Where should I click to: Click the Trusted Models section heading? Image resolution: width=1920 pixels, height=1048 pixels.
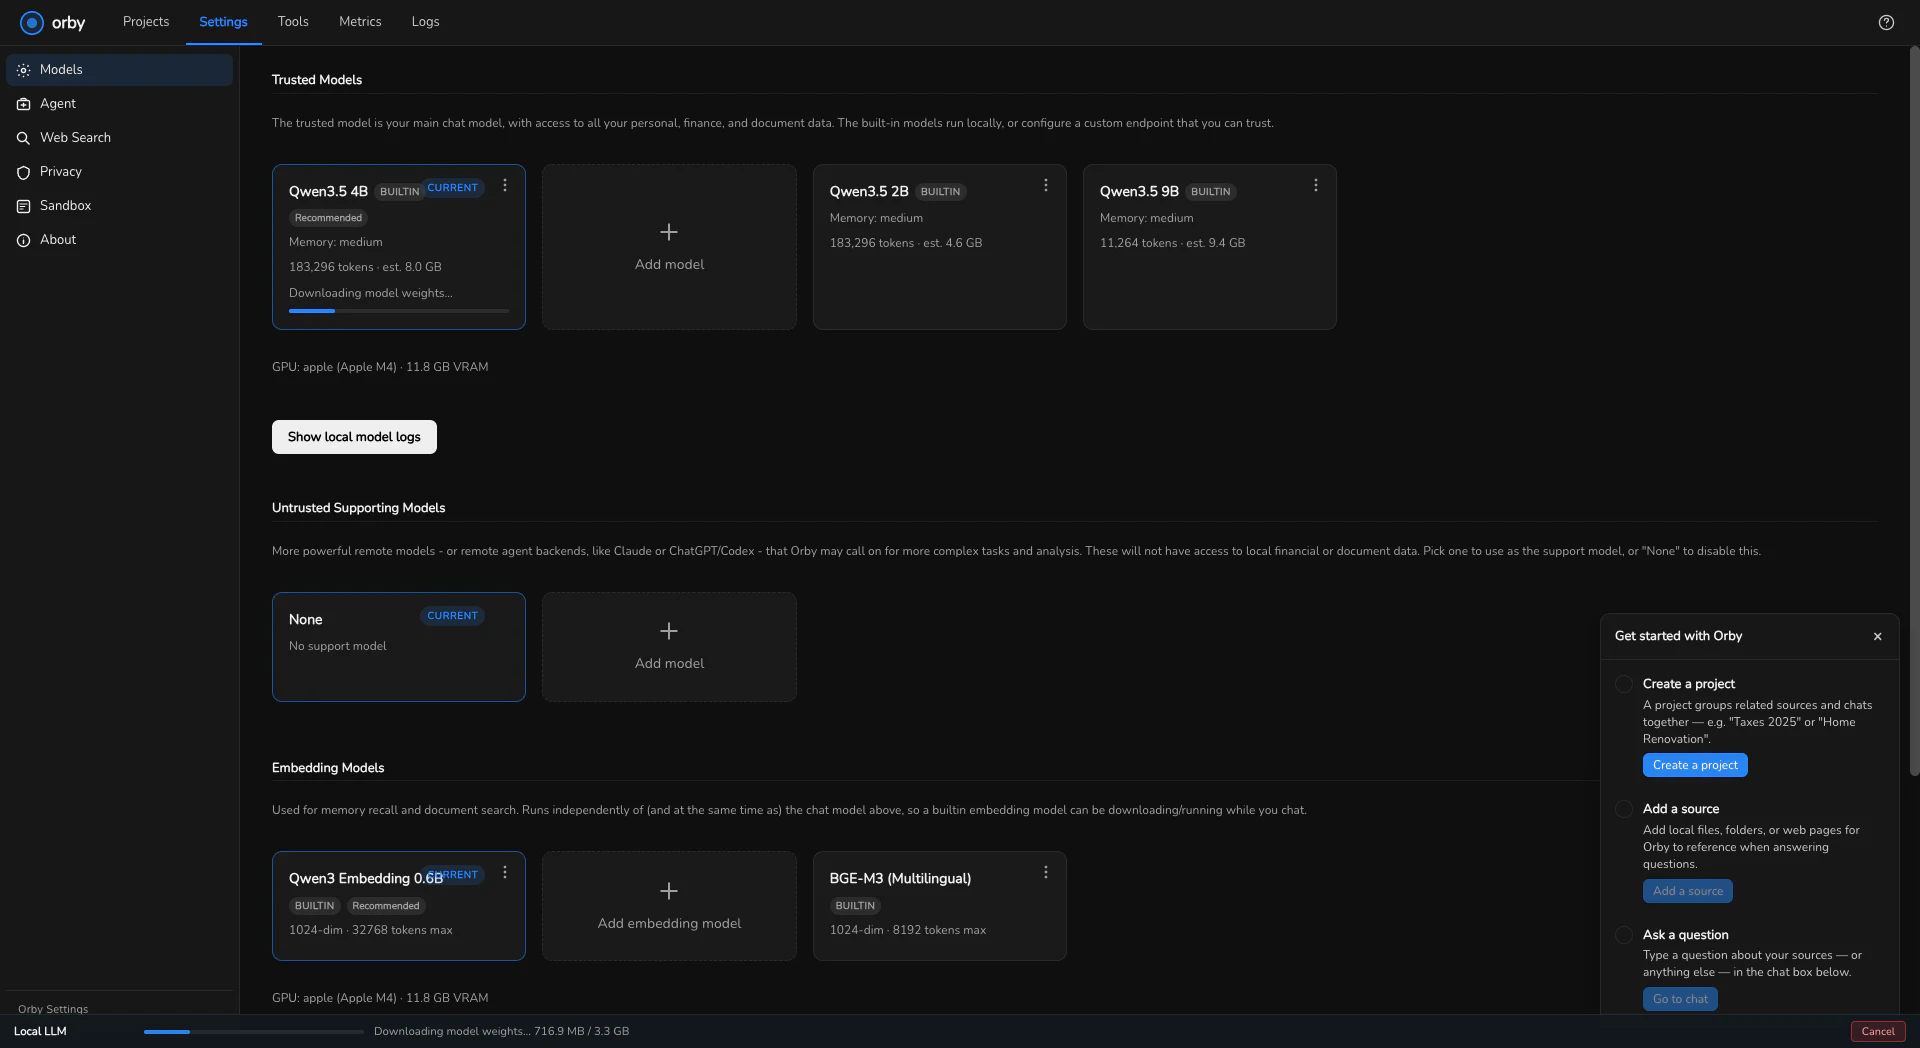(317, 80)
